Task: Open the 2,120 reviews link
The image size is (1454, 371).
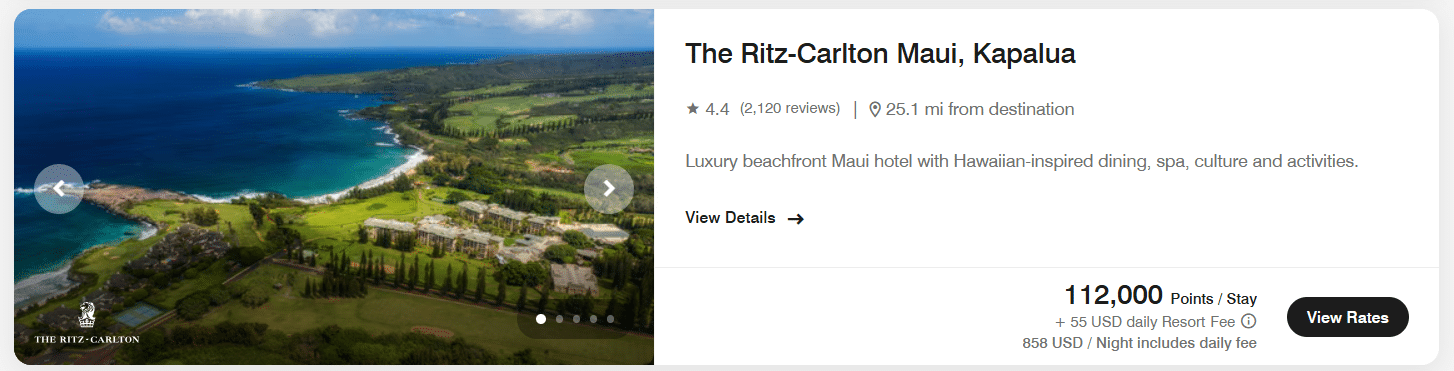Action: tap(790, 109)
